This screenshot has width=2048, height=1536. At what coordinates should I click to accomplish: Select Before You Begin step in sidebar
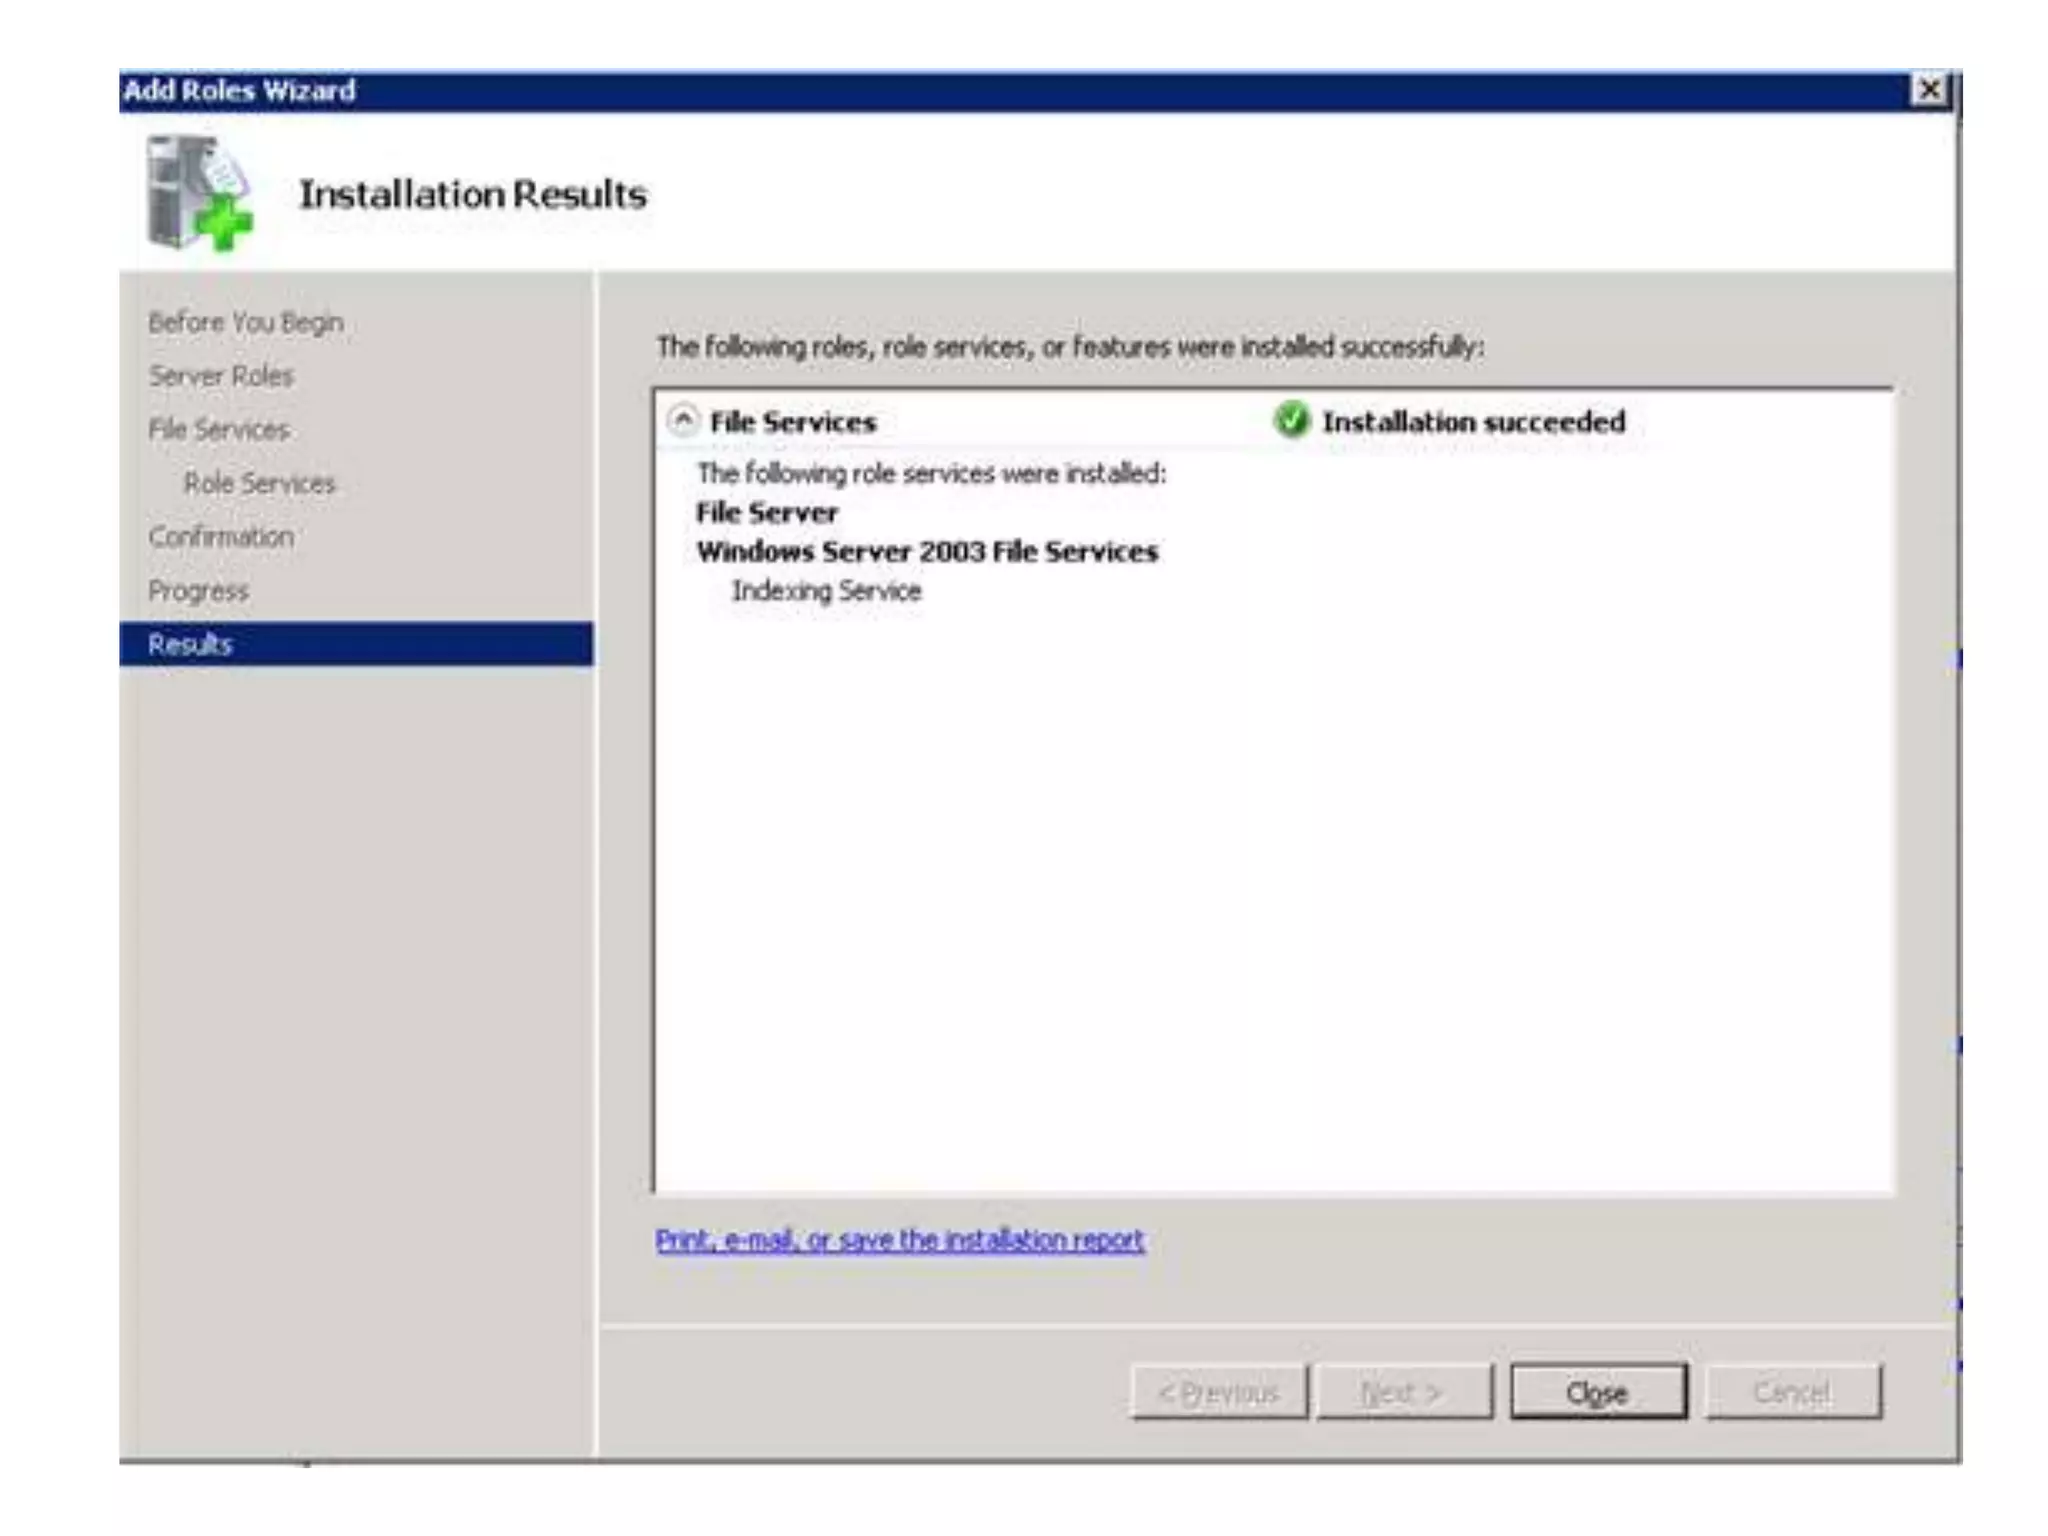click(x=246, y=323)
